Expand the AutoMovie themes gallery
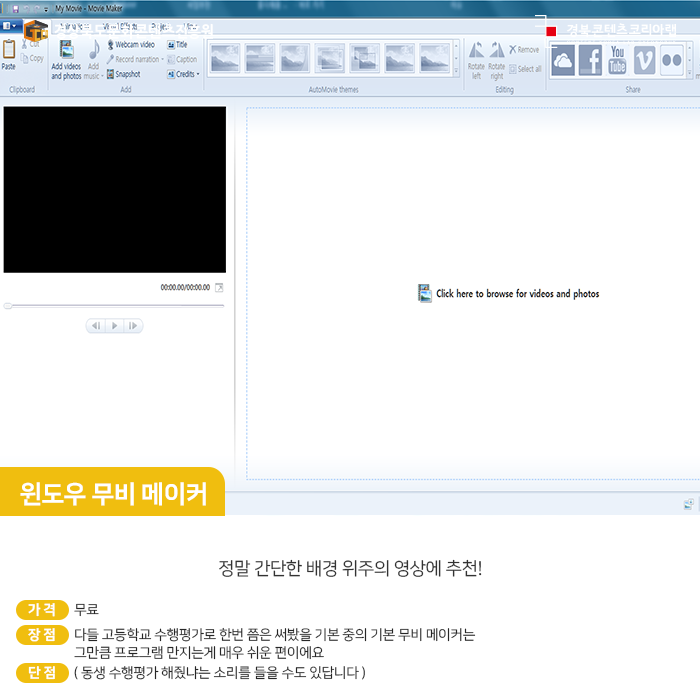700x700 pixels. pyautogui.click(x=456, y=71)
